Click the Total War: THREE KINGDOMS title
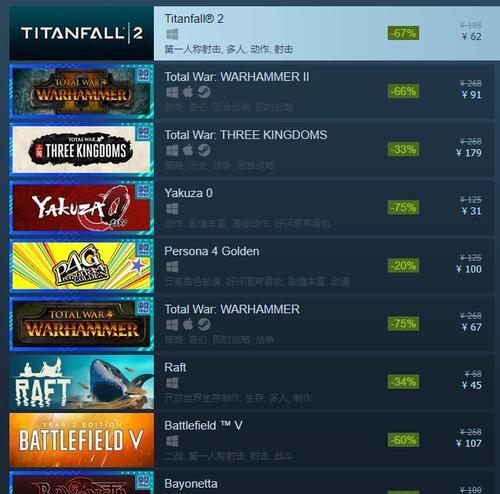The image size is (500, 494). tap(246, 135)
